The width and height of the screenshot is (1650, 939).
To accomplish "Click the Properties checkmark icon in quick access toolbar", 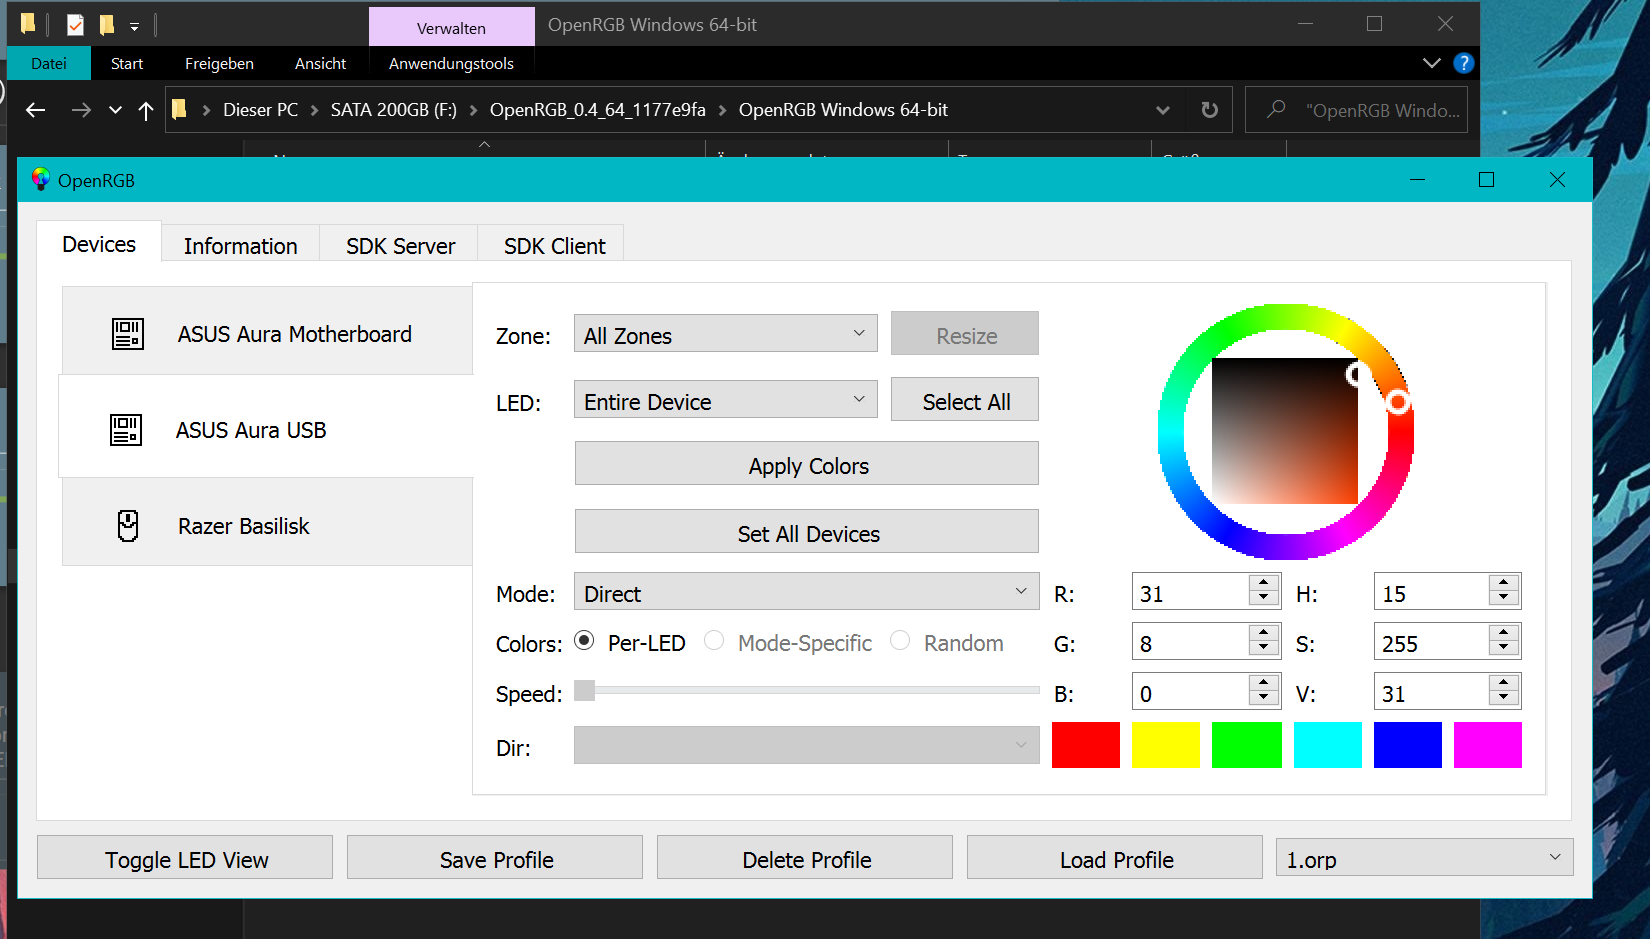I will tap(75, 24).
